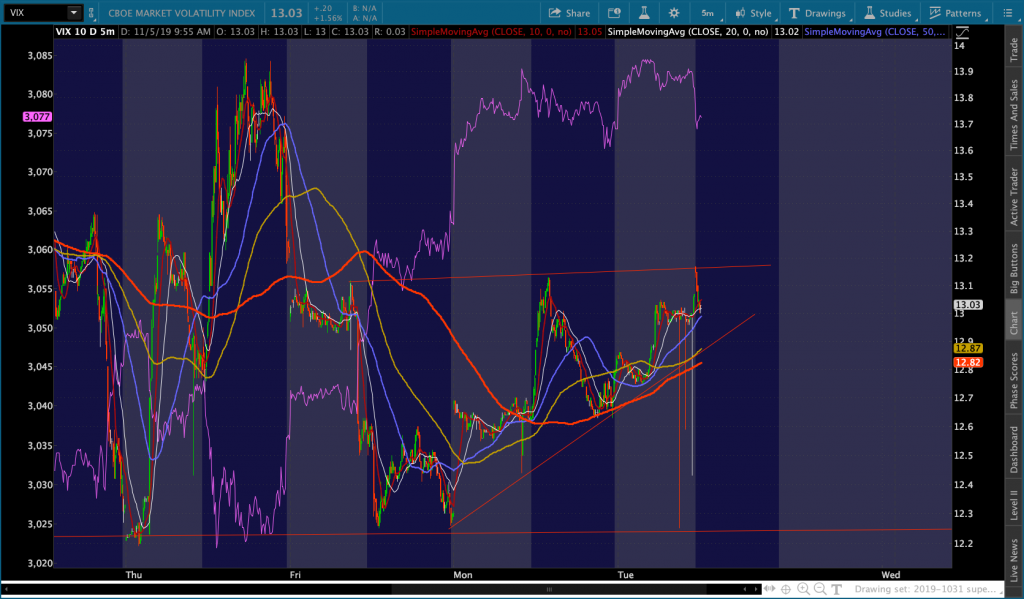Click the symbol link chain icon

click(91, 12)
